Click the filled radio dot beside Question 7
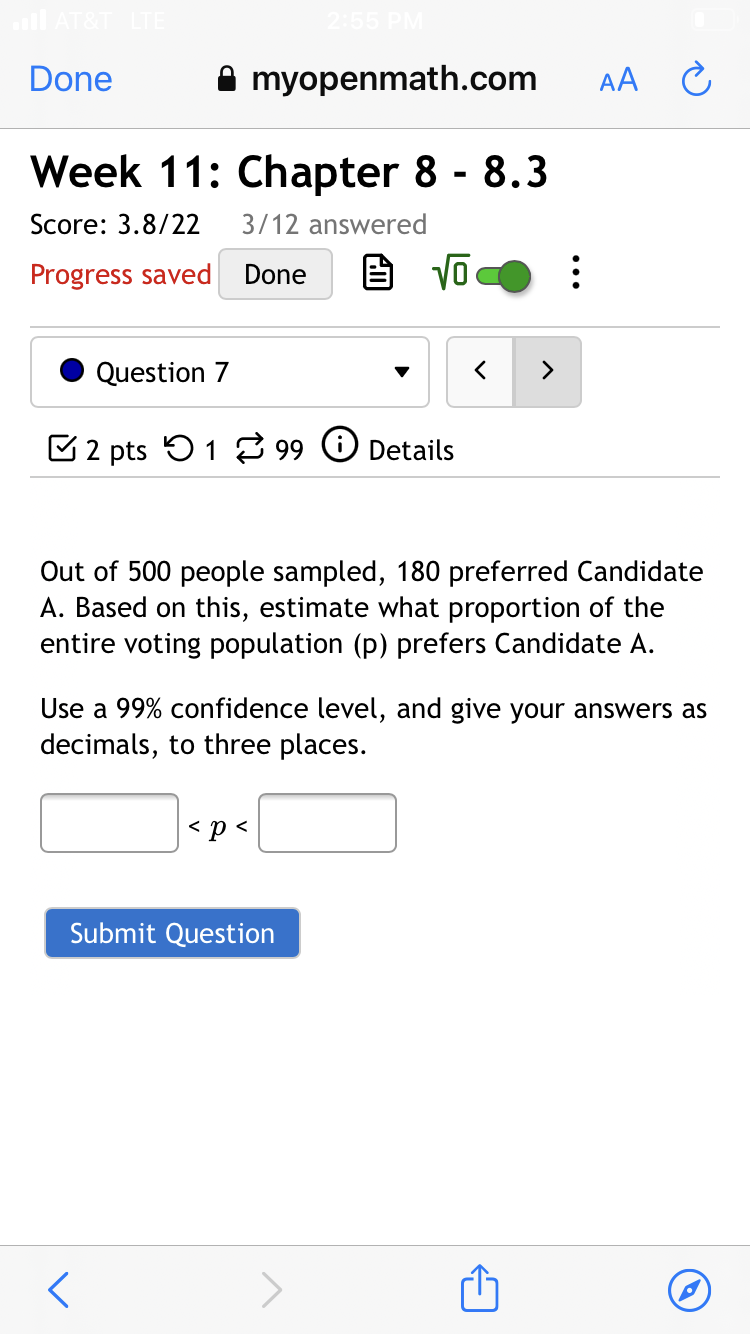This screenshot has width=750, height=1334. [71, 371]
